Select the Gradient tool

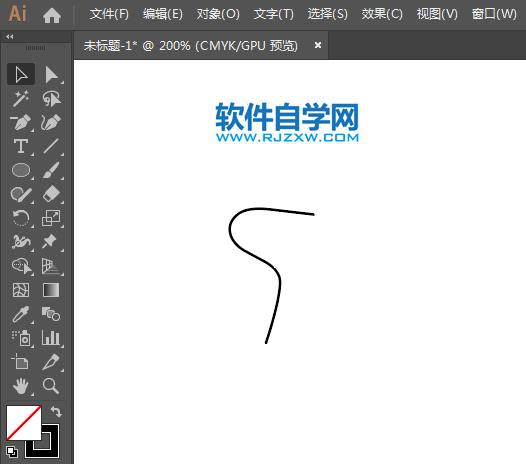(x=51, y=290)
